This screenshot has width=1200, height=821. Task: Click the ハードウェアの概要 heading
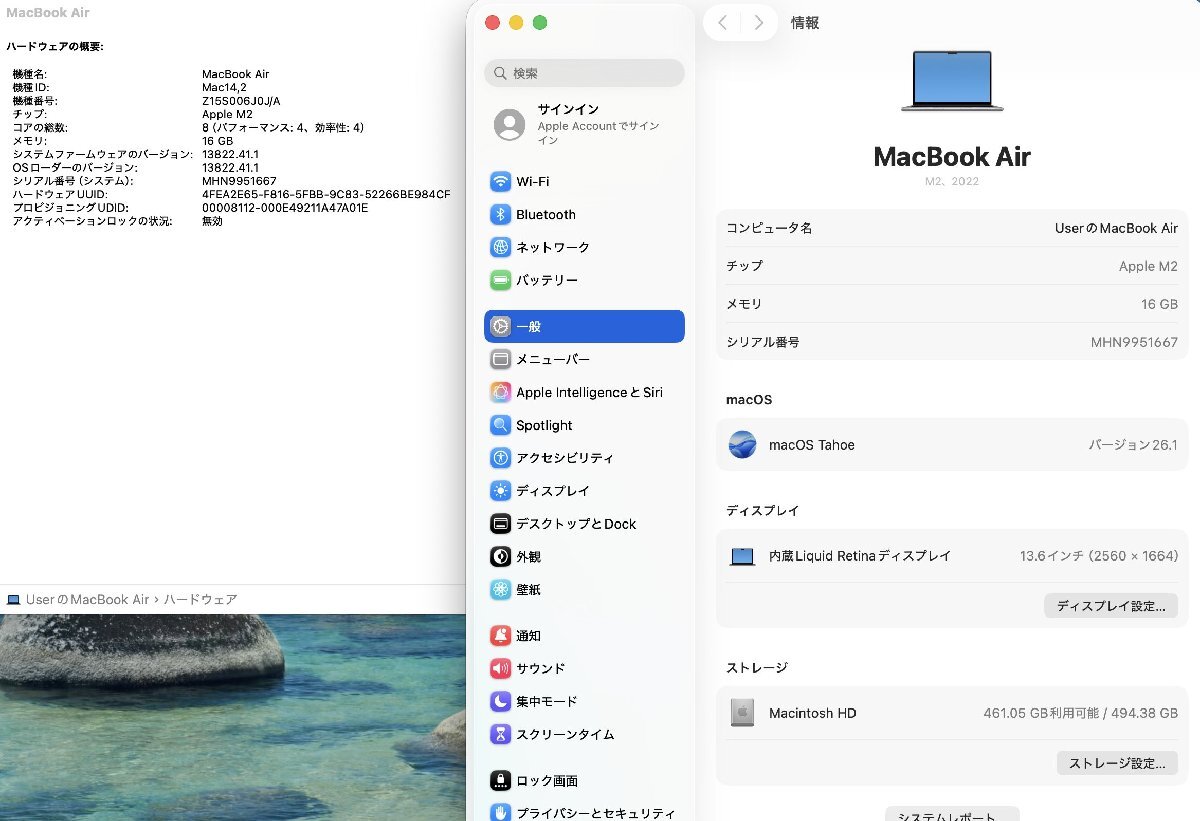pyautogui.click(x=55, y=47)
